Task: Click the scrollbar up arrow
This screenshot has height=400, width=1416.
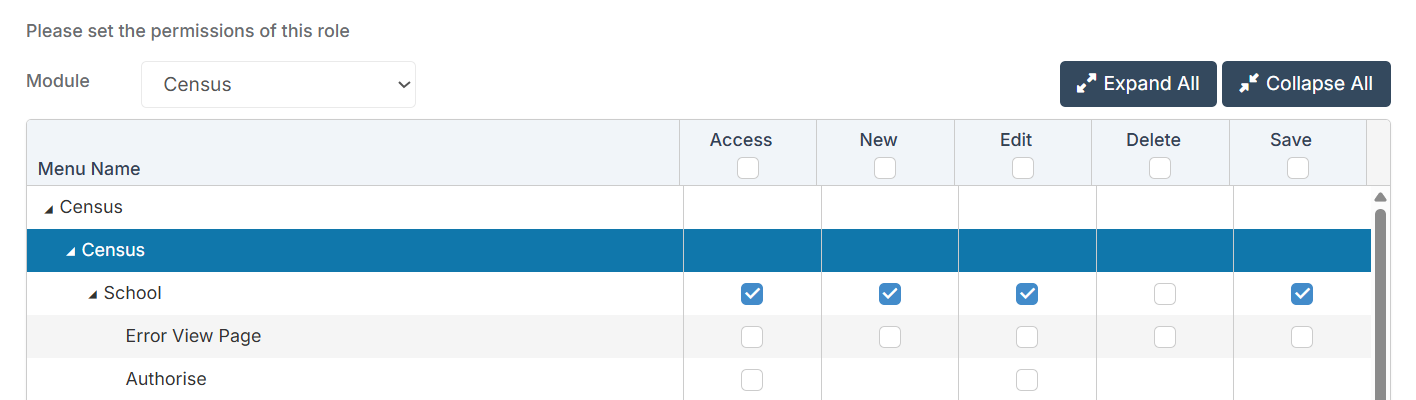Action: (1381, 197)
